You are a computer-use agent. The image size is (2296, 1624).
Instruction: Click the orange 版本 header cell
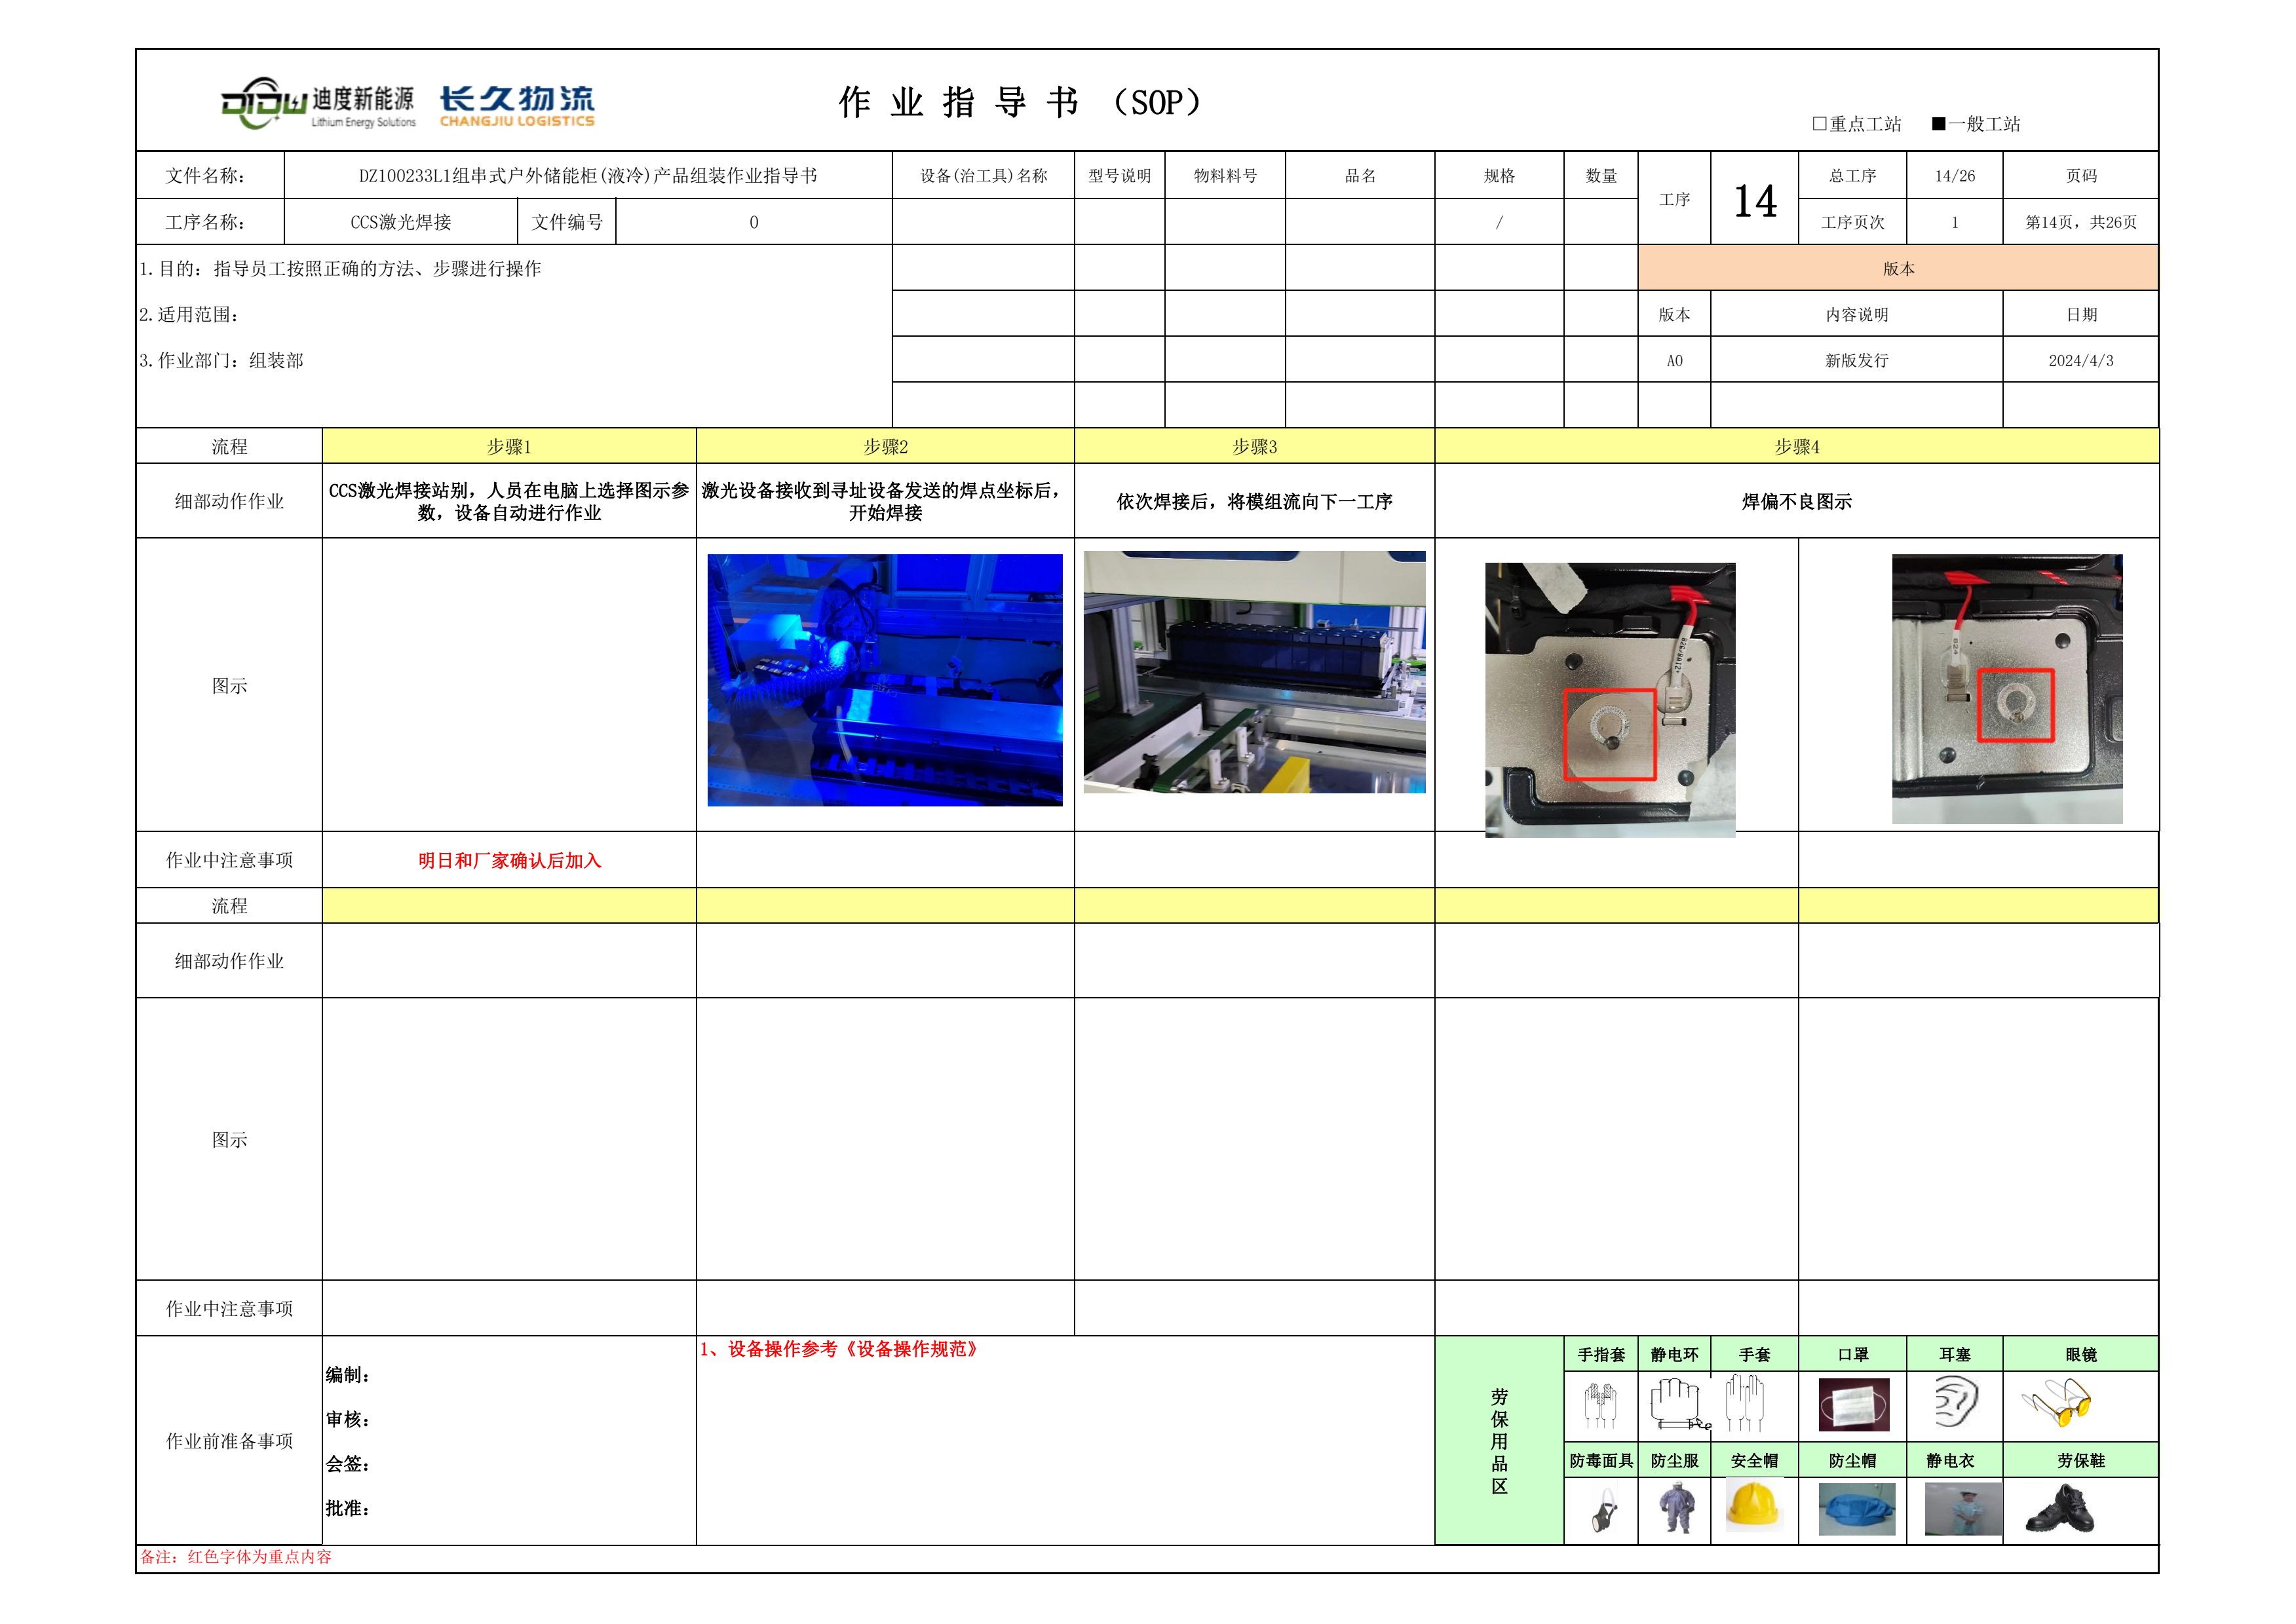(x=1897, y=268)
